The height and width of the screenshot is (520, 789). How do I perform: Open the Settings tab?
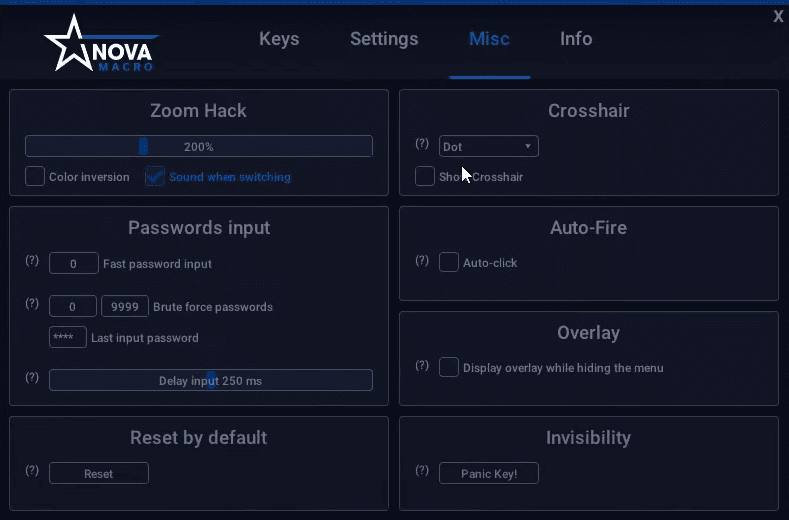click(x=384, y=39)
